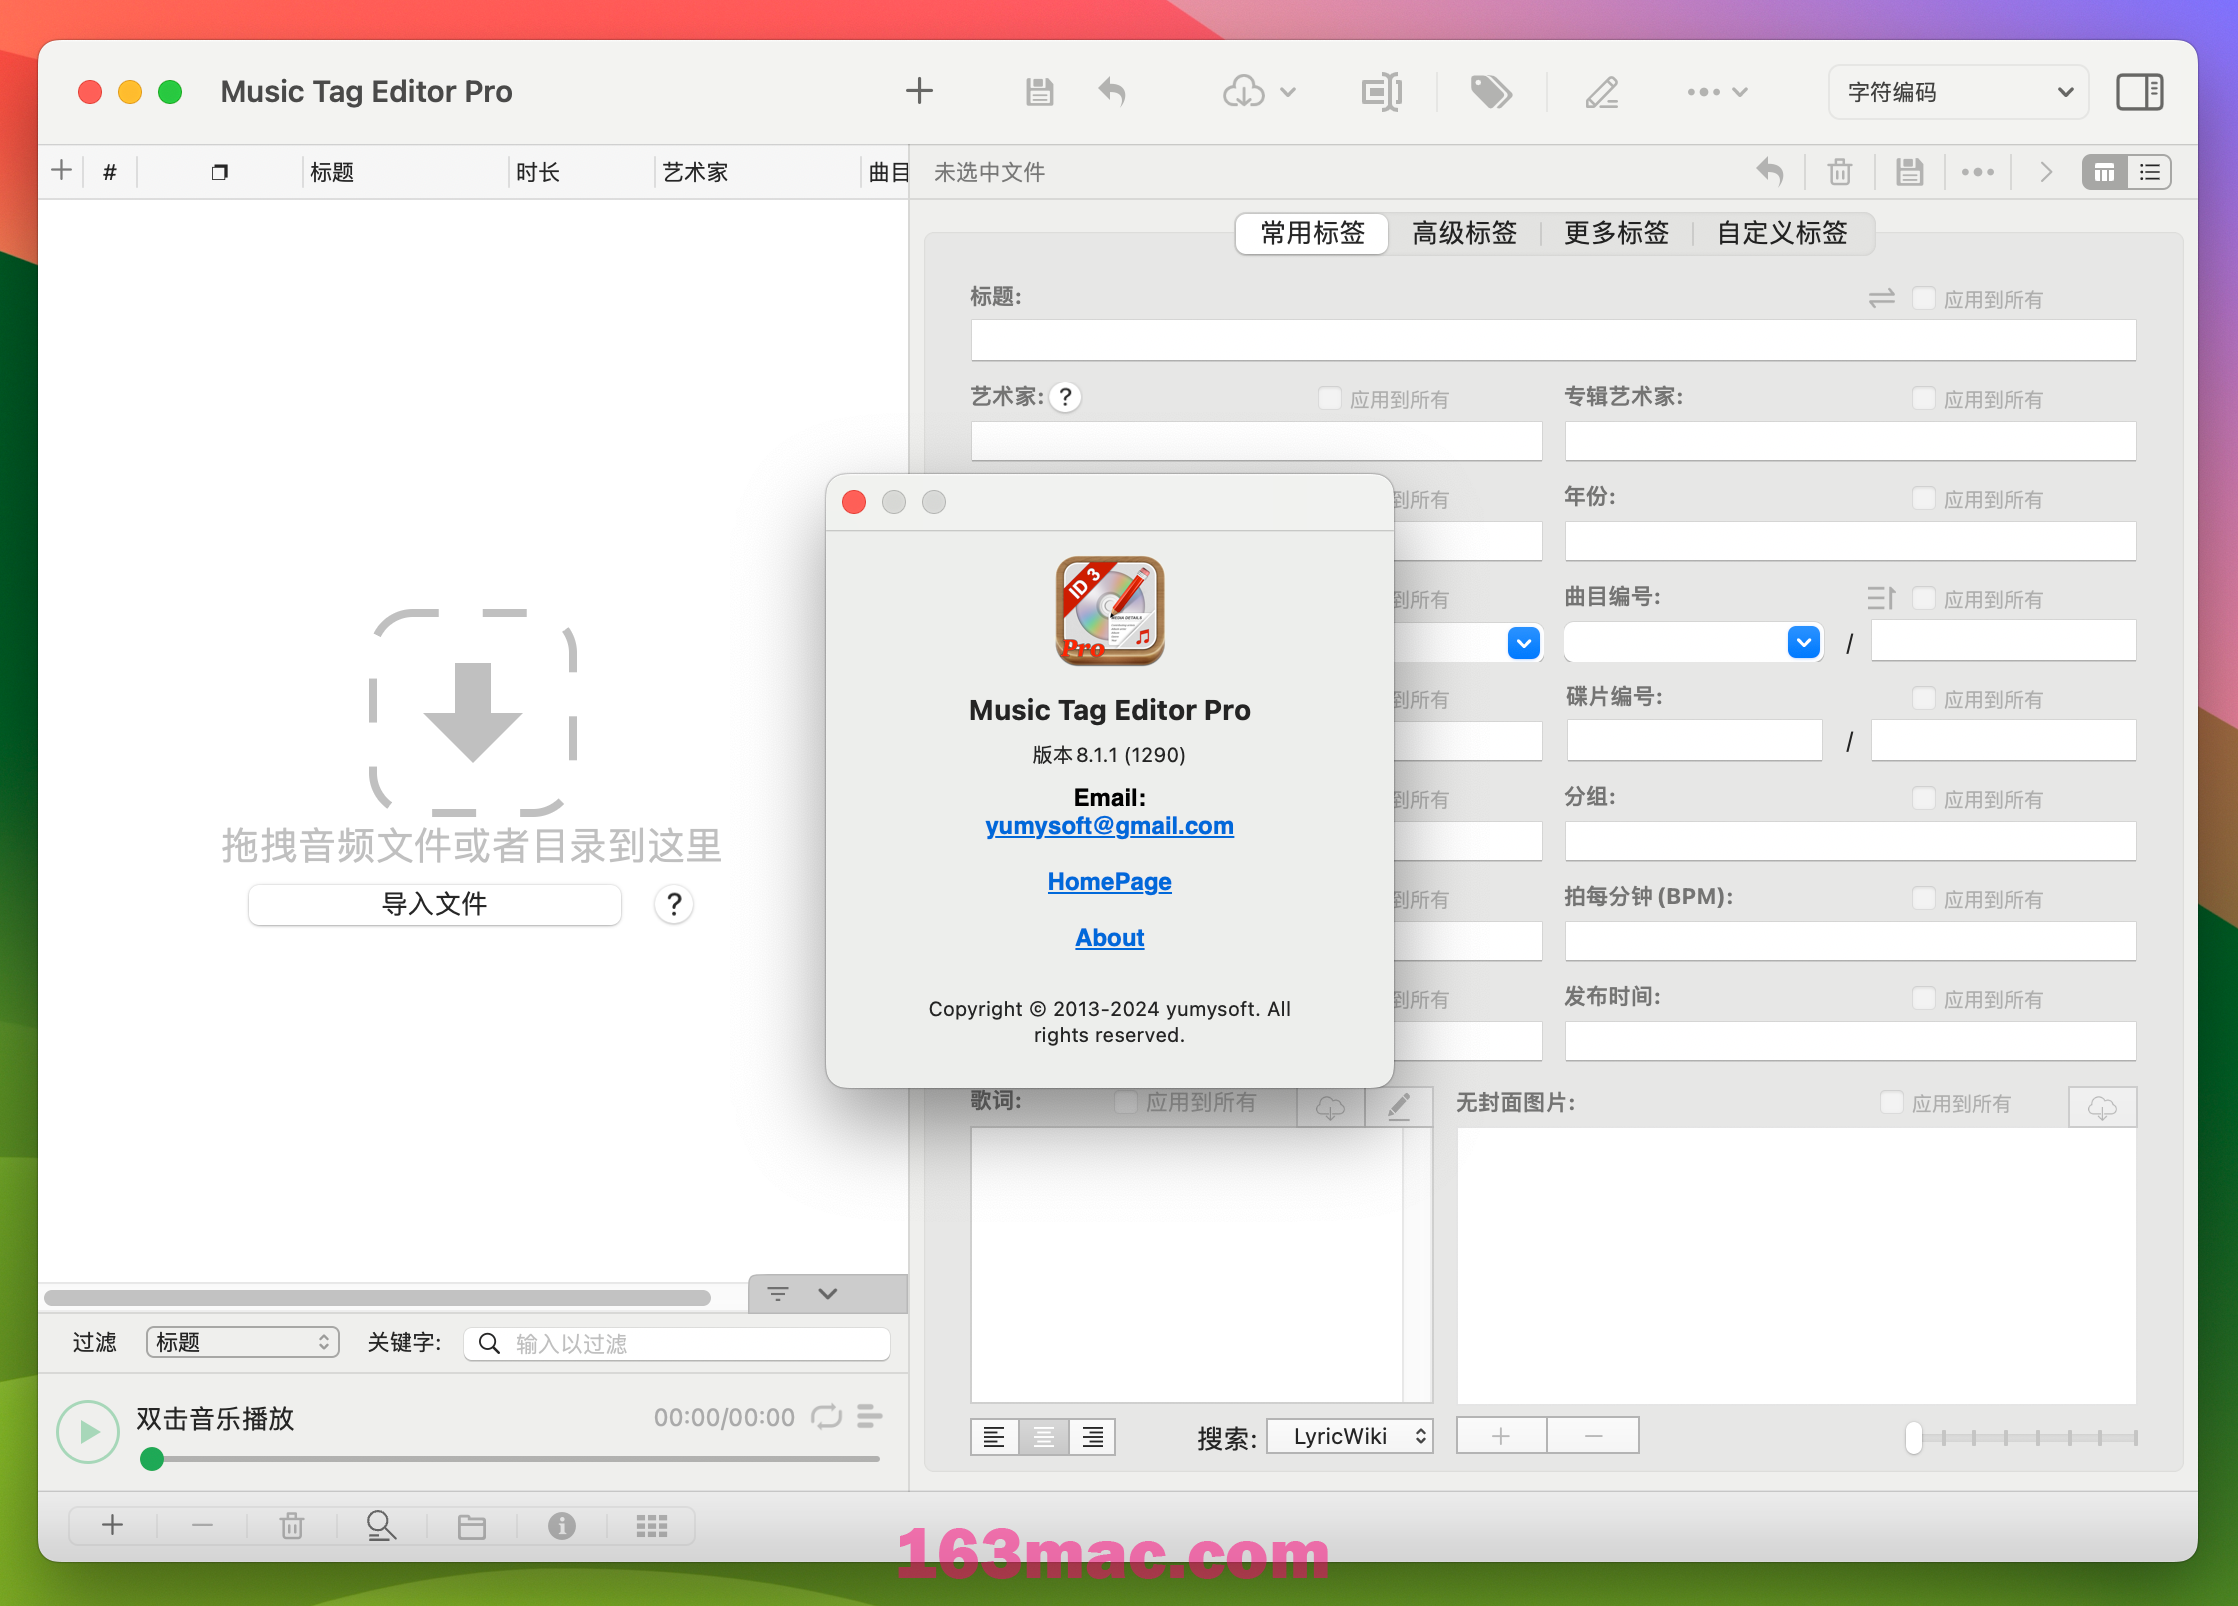Click the filter lines icon below file list

778,1293
